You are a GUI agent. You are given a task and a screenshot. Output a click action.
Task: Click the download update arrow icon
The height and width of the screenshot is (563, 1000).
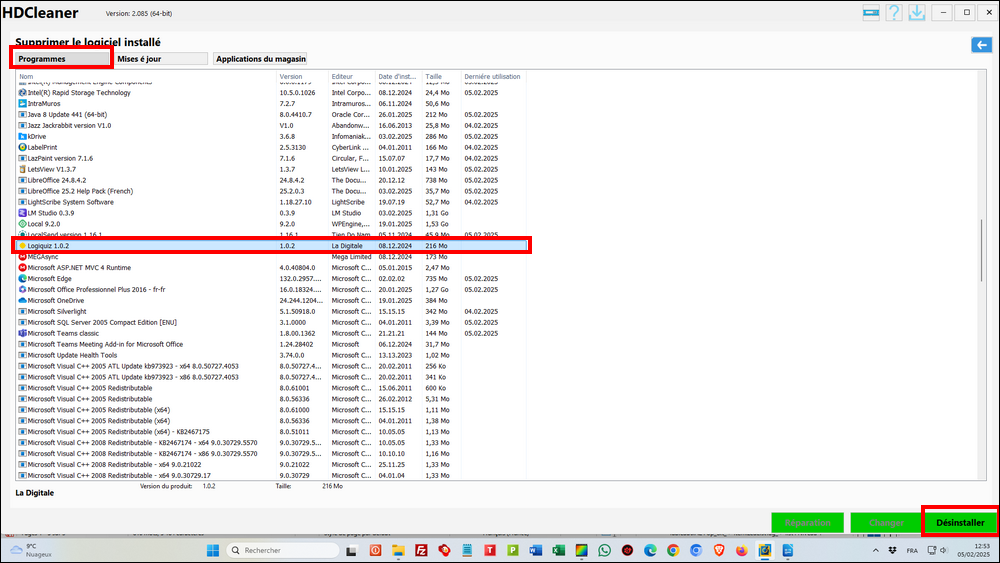pyautogui.click(x=916, y=13)
